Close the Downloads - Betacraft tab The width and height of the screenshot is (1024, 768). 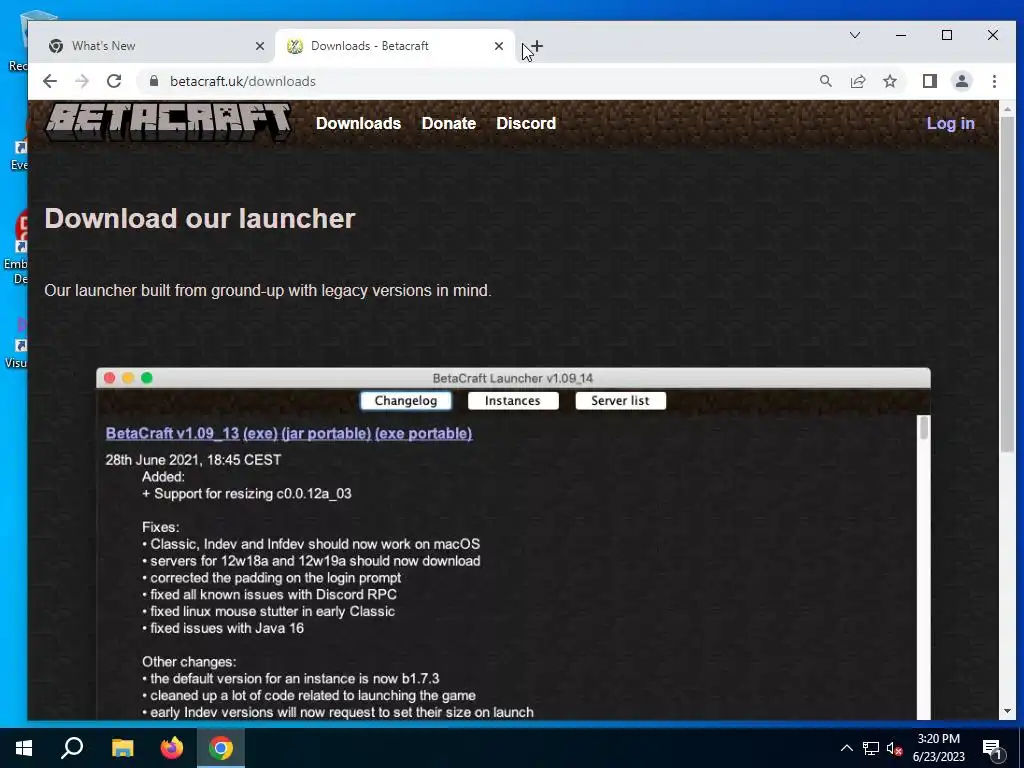tap(498, 46)
